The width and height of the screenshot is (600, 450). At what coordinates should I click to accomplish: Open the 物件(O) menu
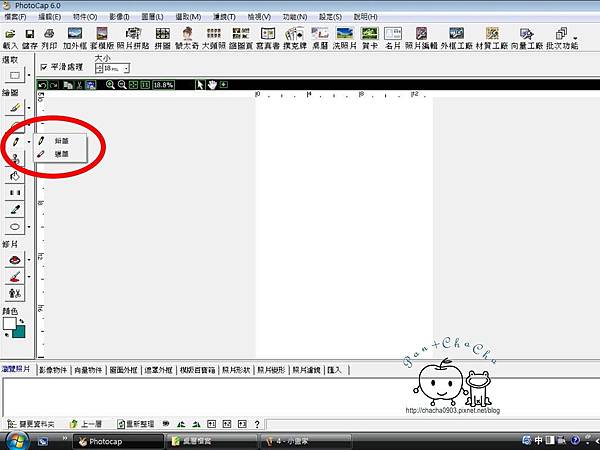click(85, 17)
